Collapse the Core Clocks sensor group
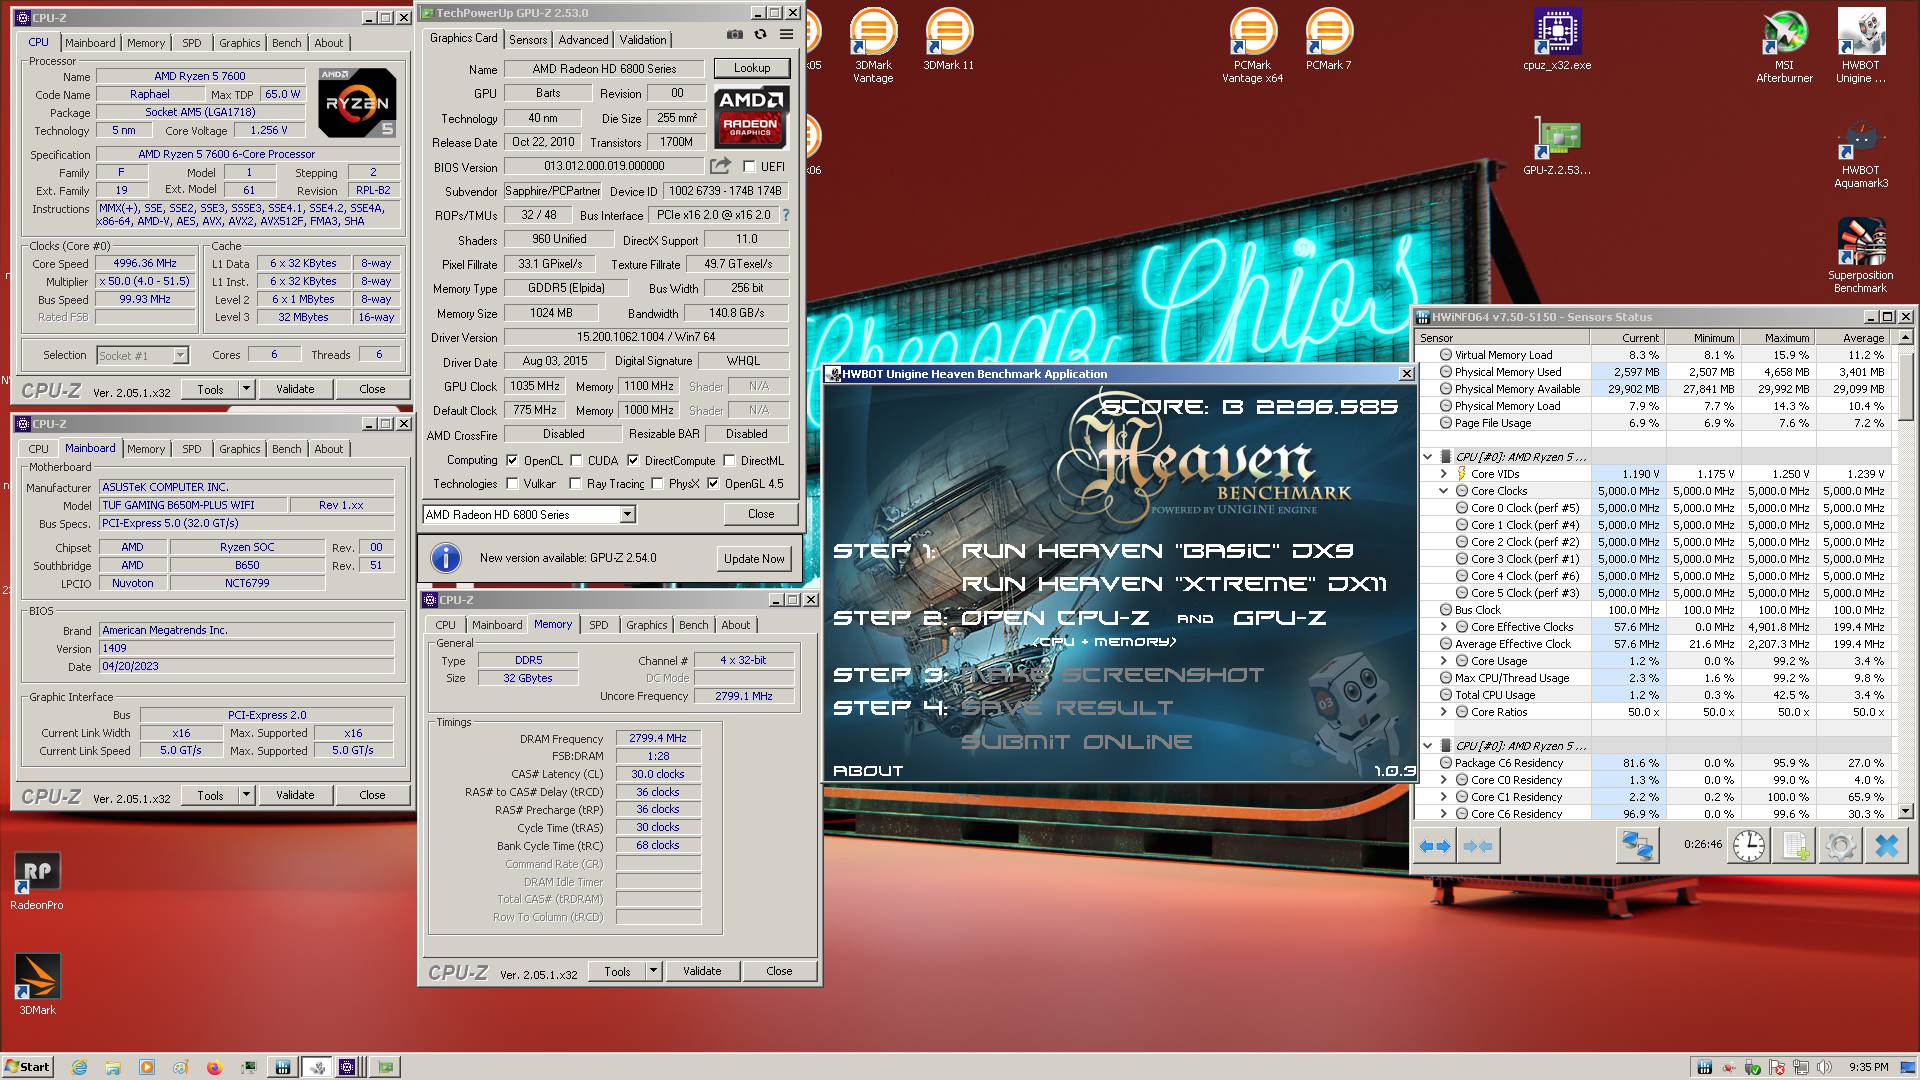The width and height of the screenshot is (1920, 1080). [1443, 491]
